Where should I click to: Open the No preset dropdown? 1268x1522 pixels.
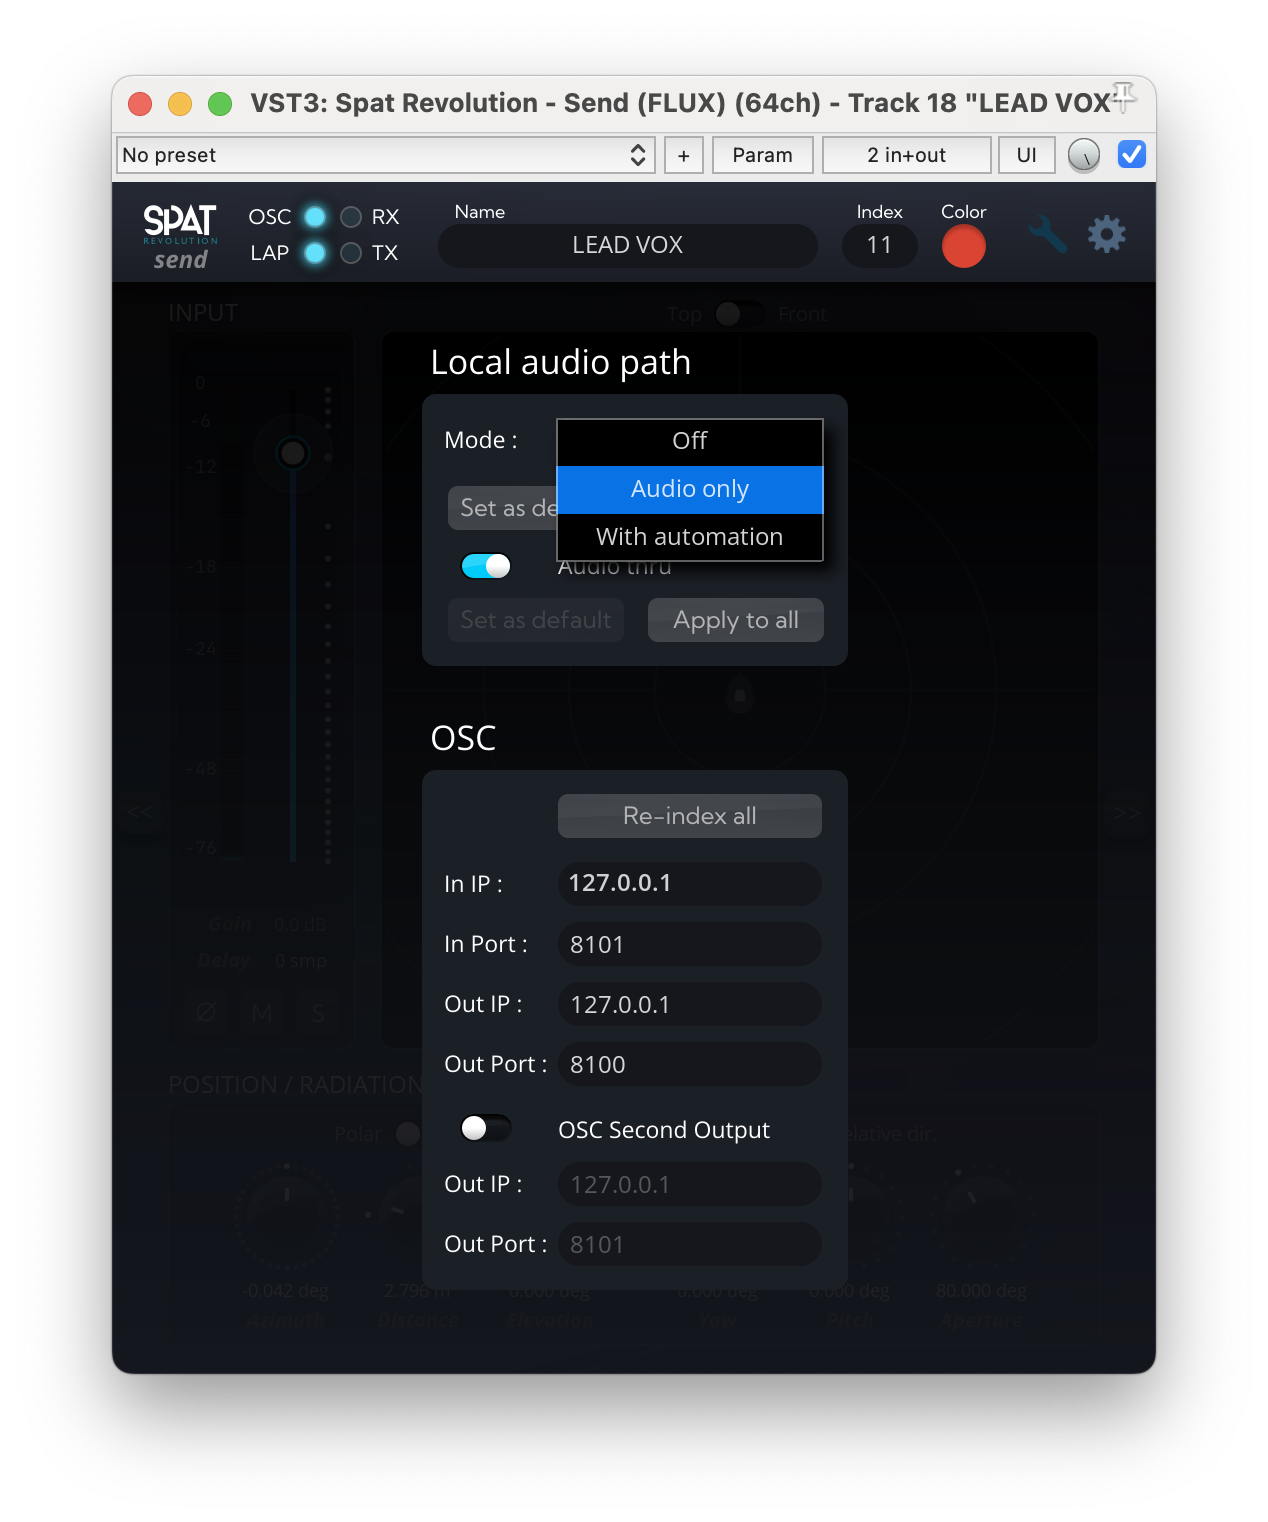click(385, 155)
